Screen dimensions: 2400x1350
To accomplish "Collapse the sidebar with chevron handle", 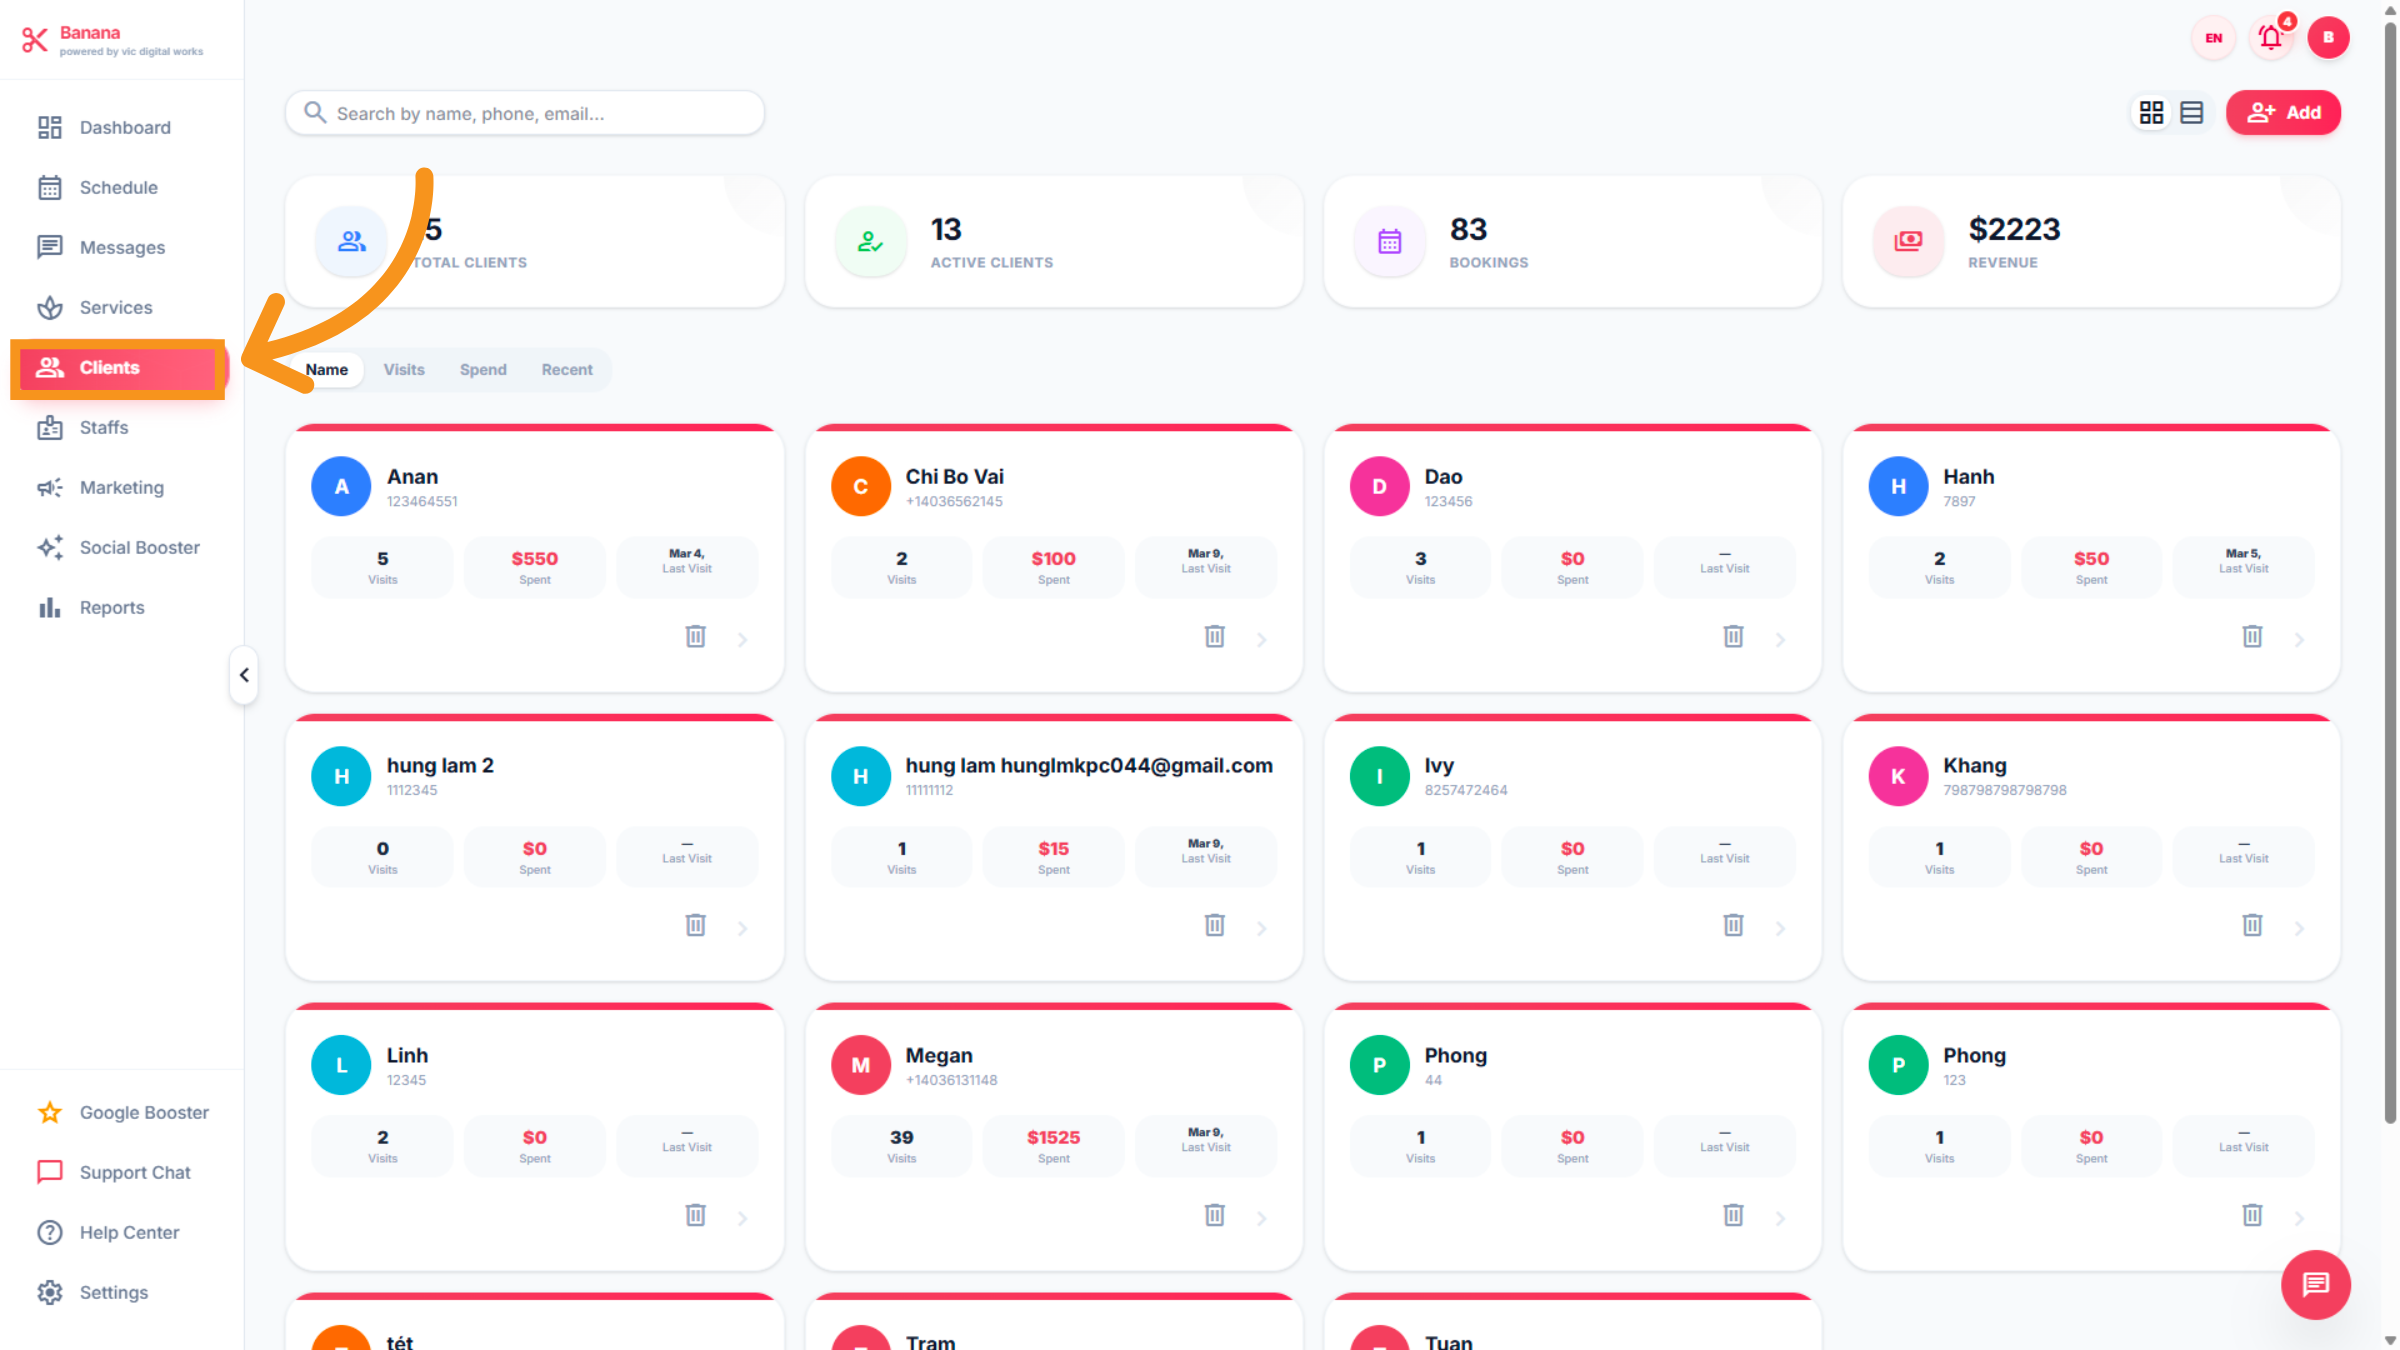I will click(x=244, y=675).
